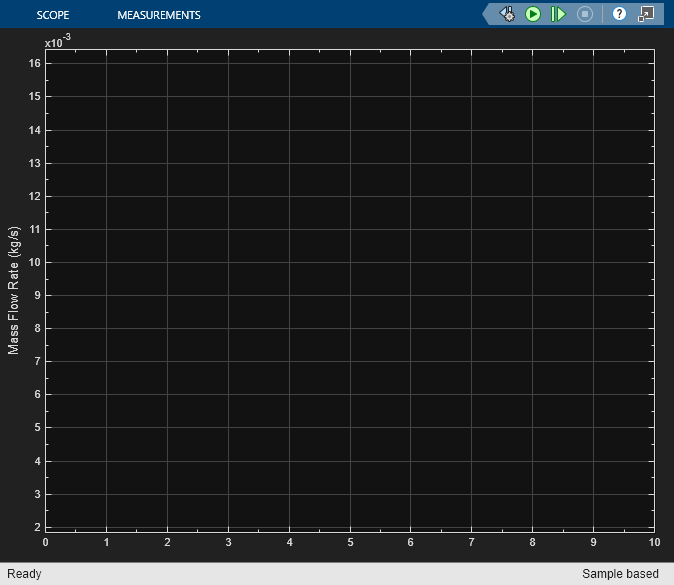The width and height of the screenshot is (674, 585).
Task: Click the Sample based status label
Action: point(620,574)
